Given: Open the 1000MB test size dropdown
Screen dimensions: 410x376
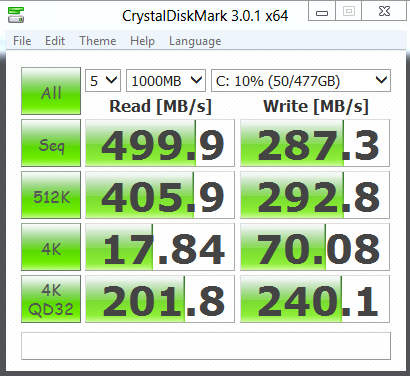Looking at the screenshot, I should click(166, 80).
